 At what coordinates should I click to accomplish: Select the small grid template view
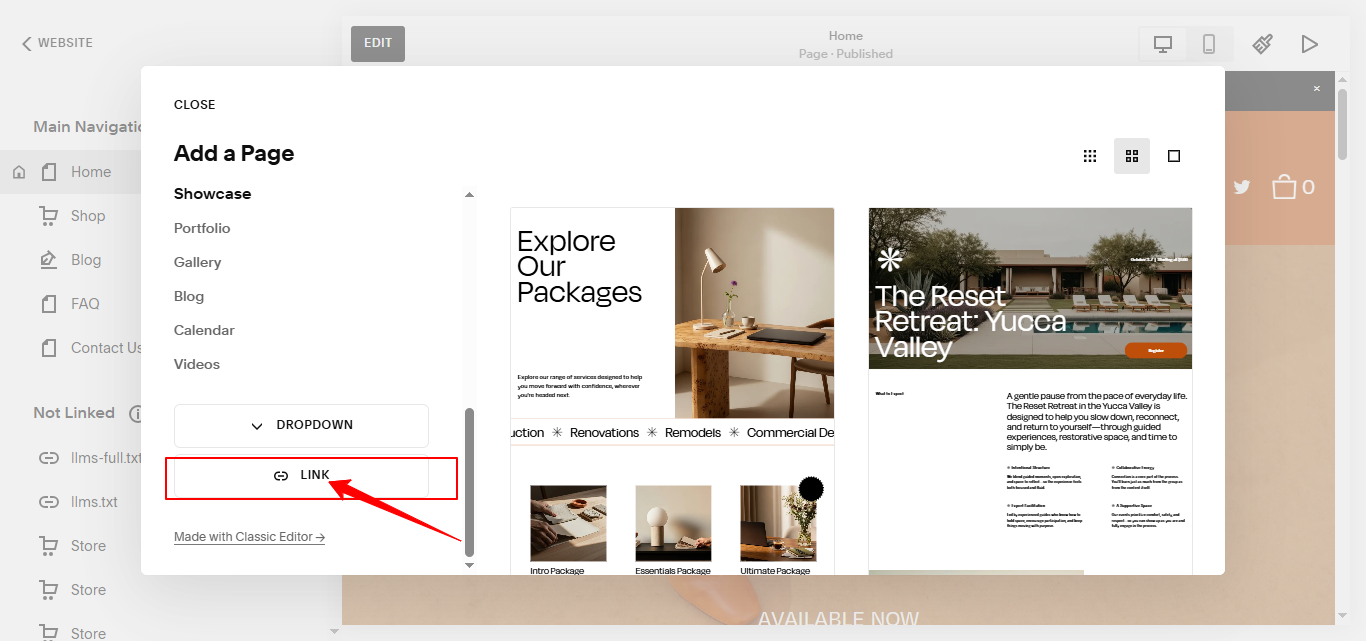coord(1090,156)
